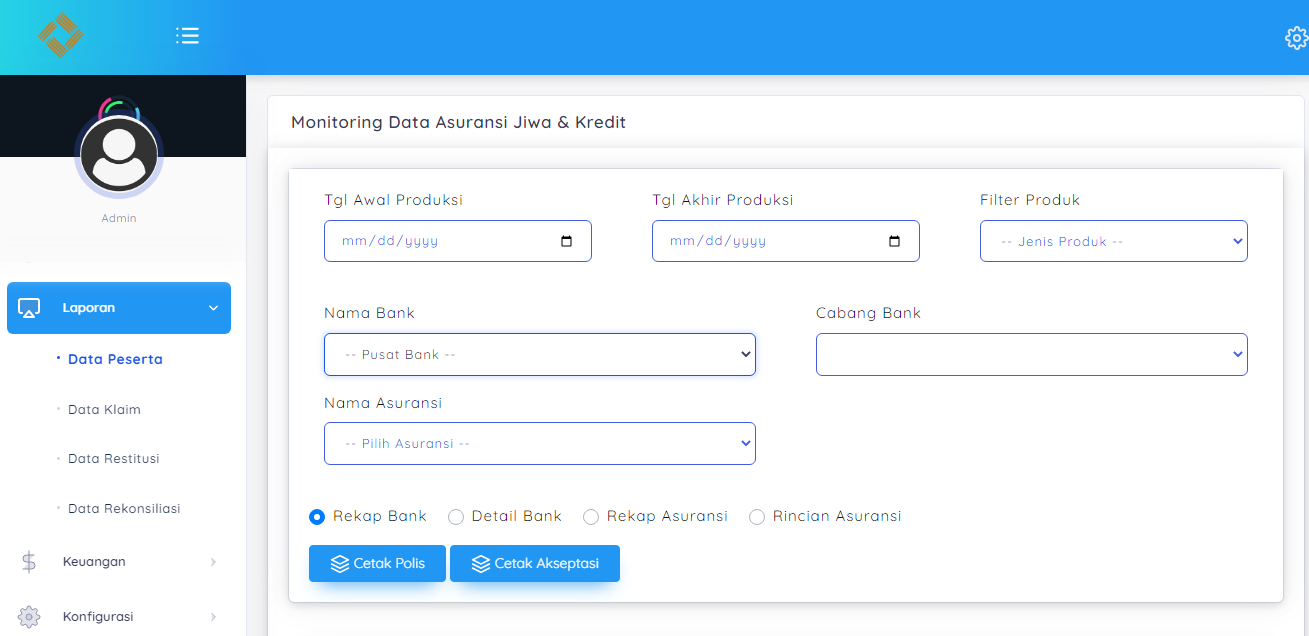
Task: Select the Rekap Bank radio button
Action: [317, 517]
